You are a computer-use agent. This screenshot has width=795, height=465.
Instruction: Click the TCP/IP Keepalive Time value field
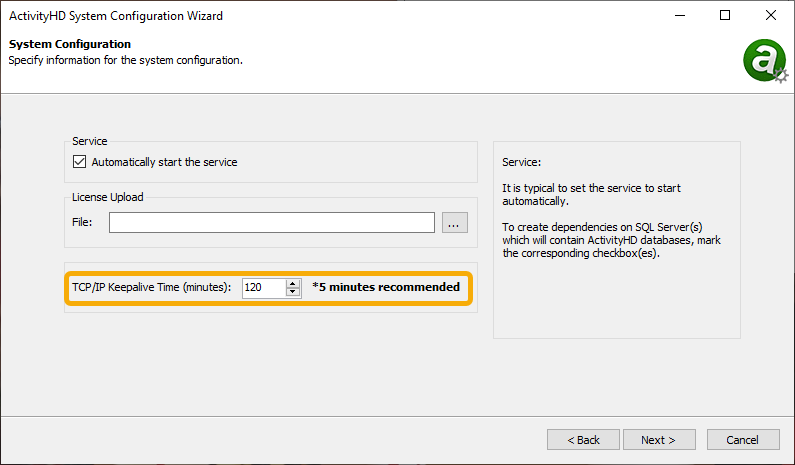(264, 288)
